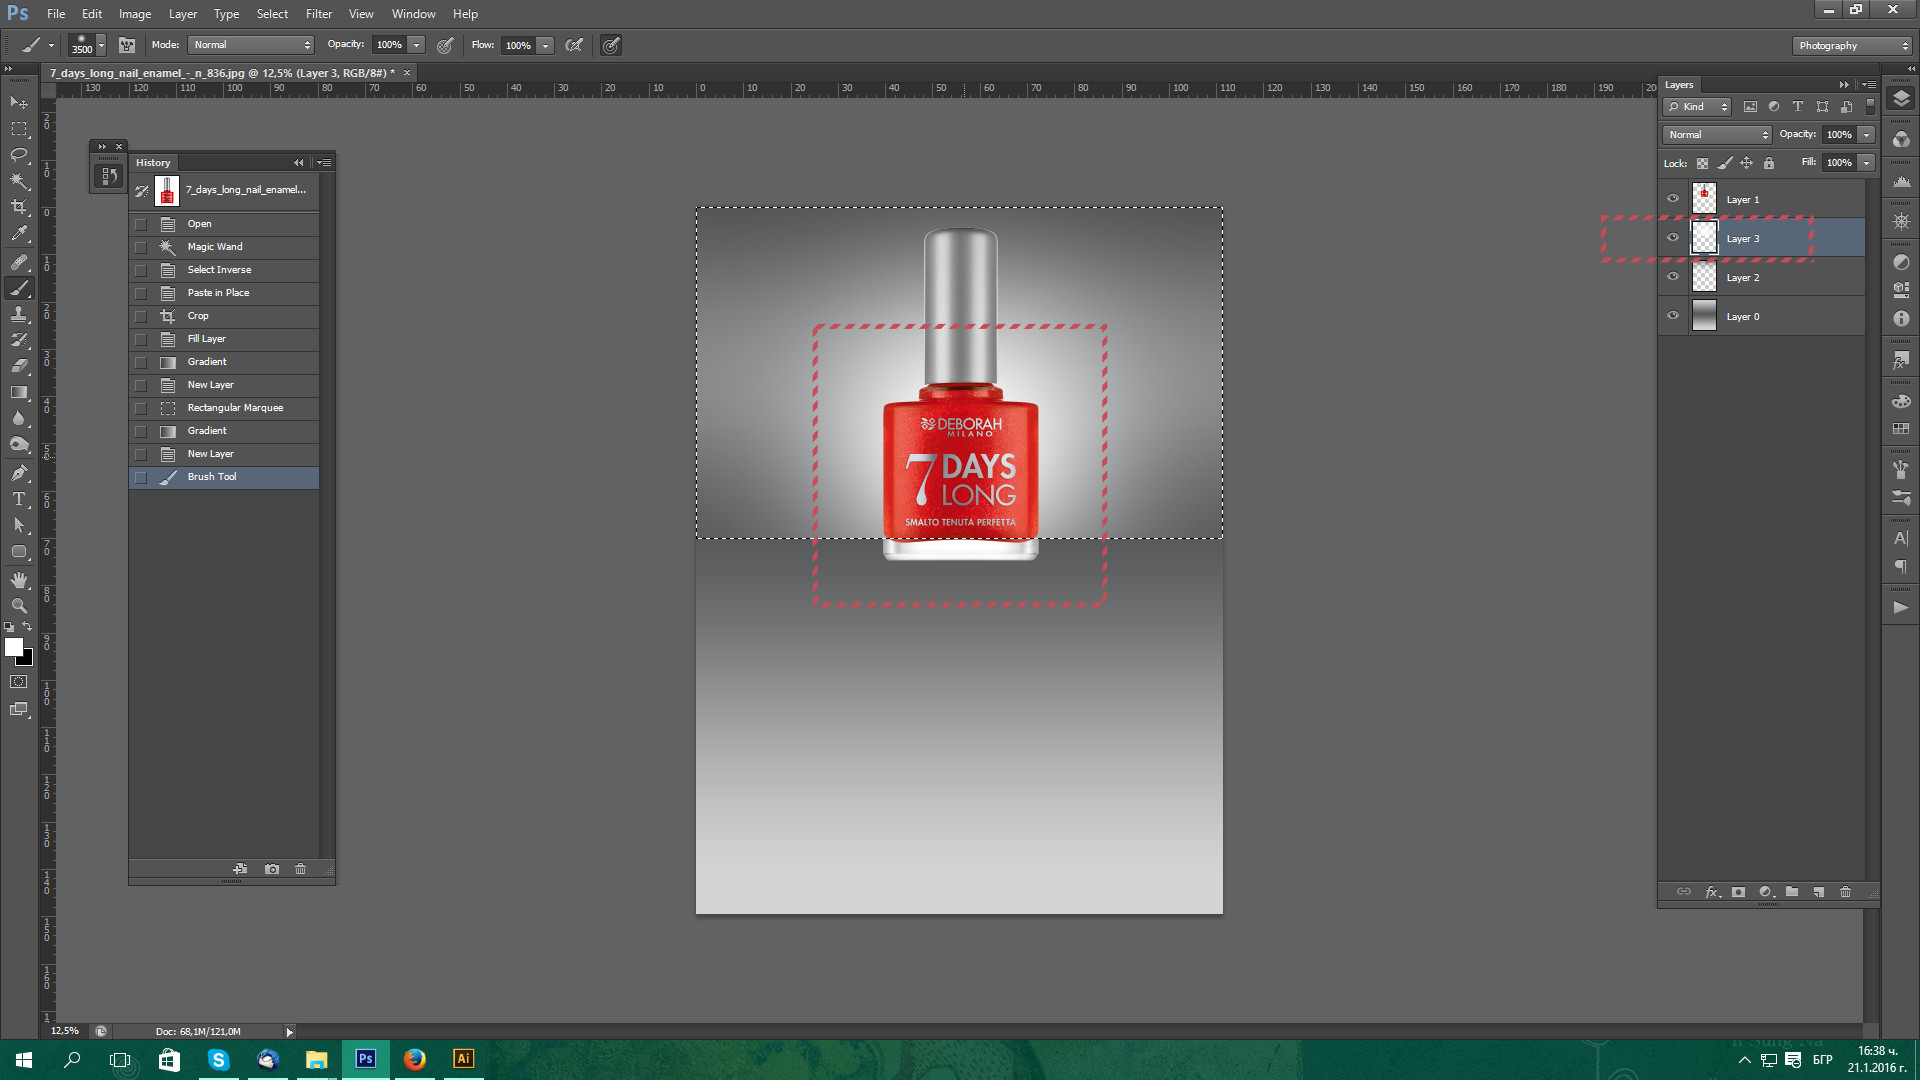The image size is (1920, 1080).
Task: Open Illustrator from the taskbar
Action: [463, 1059]
